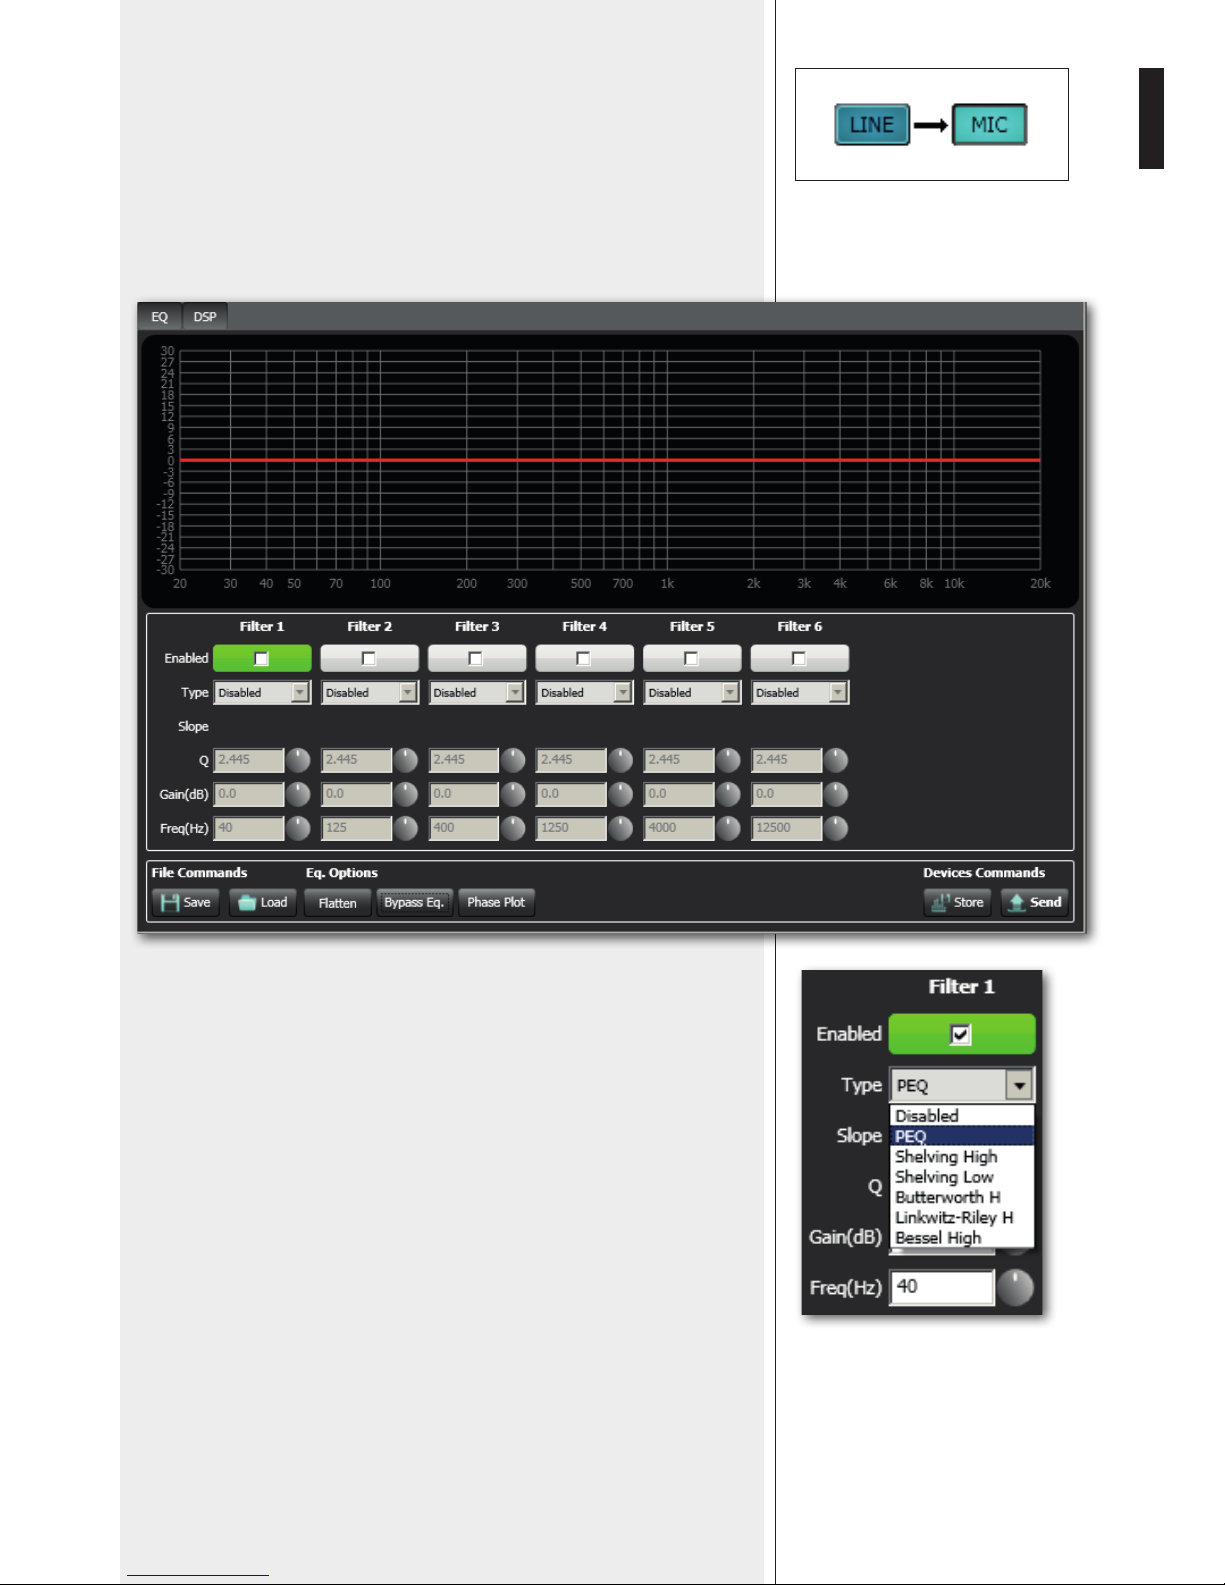Click the Filter 2 Q knob

[406, 760]
